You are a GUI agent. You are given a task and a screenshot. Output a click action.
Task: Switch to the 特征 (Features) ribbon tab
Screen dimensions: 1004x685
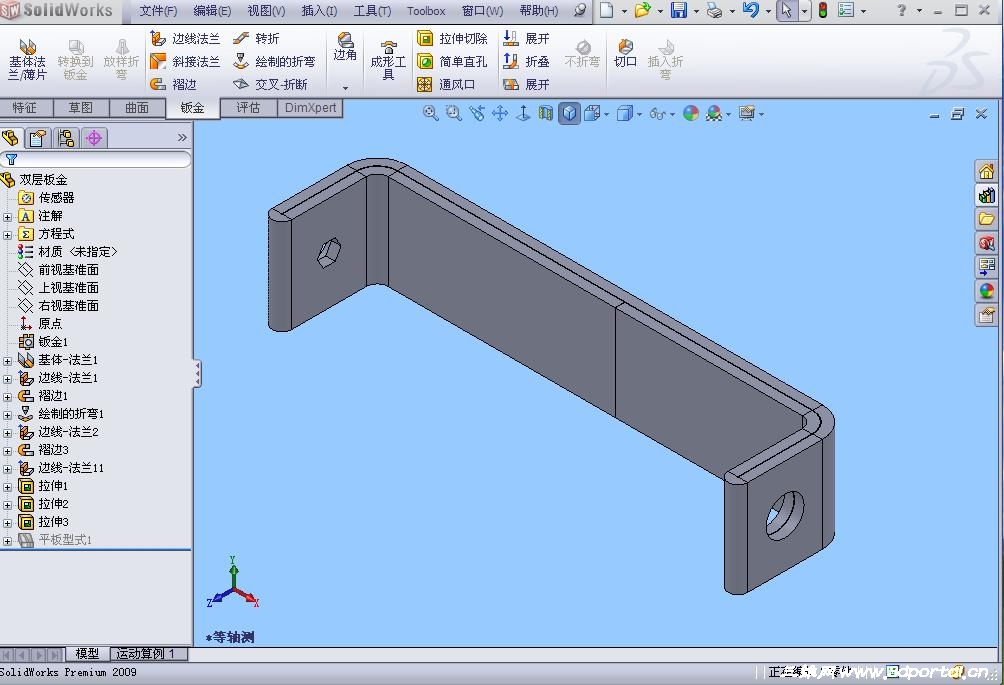point(26,108)
